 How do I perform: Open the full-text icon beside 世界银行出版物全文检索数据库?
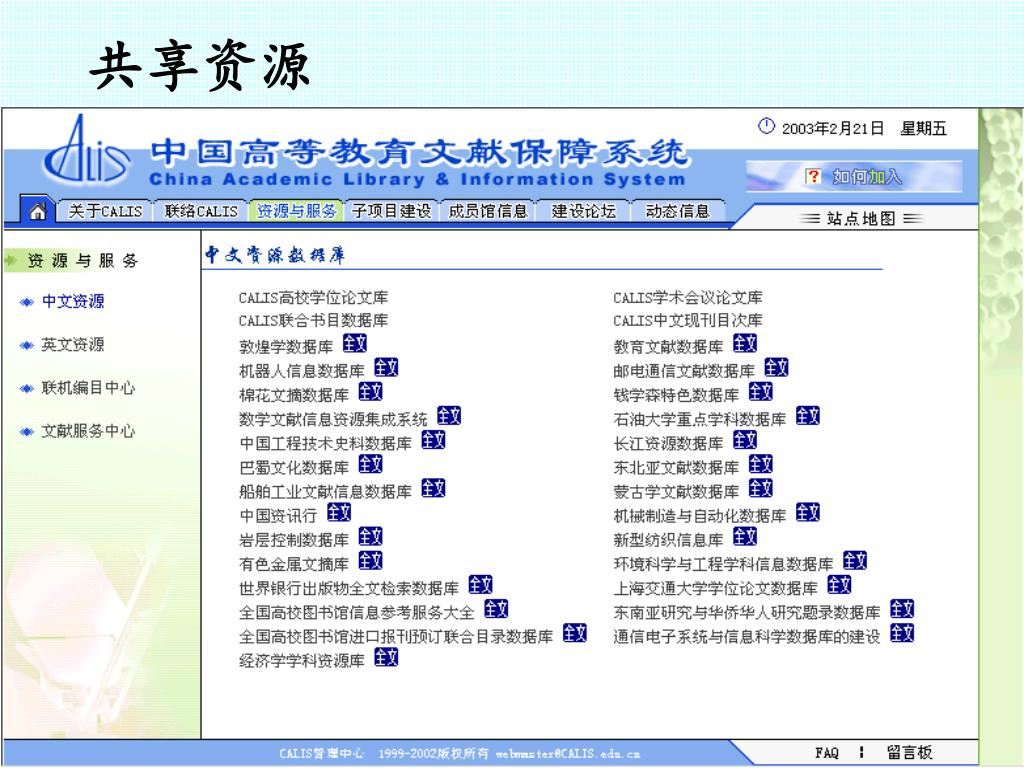(x=480, y=585)
